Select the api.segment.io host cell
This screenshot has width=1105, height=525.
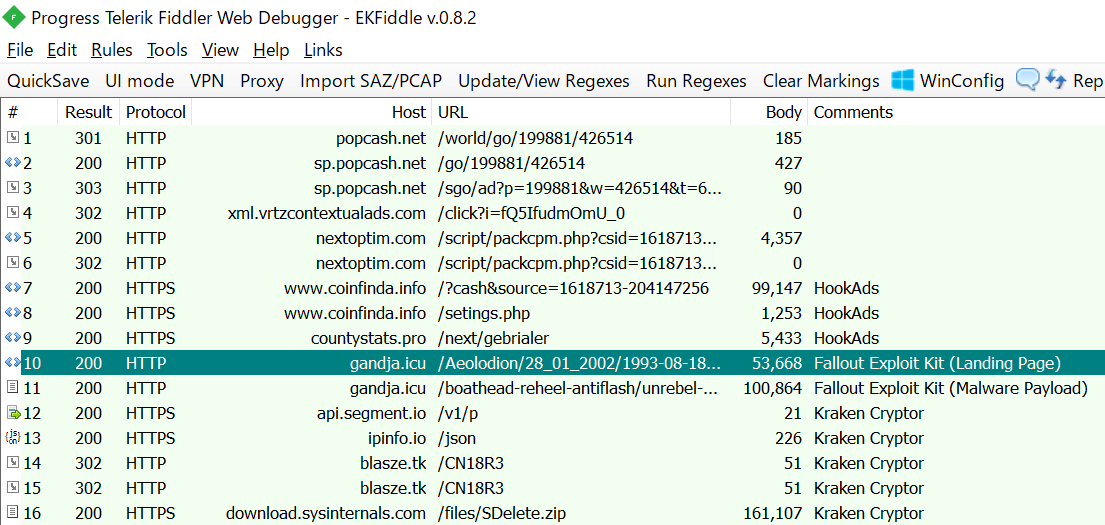371,412
